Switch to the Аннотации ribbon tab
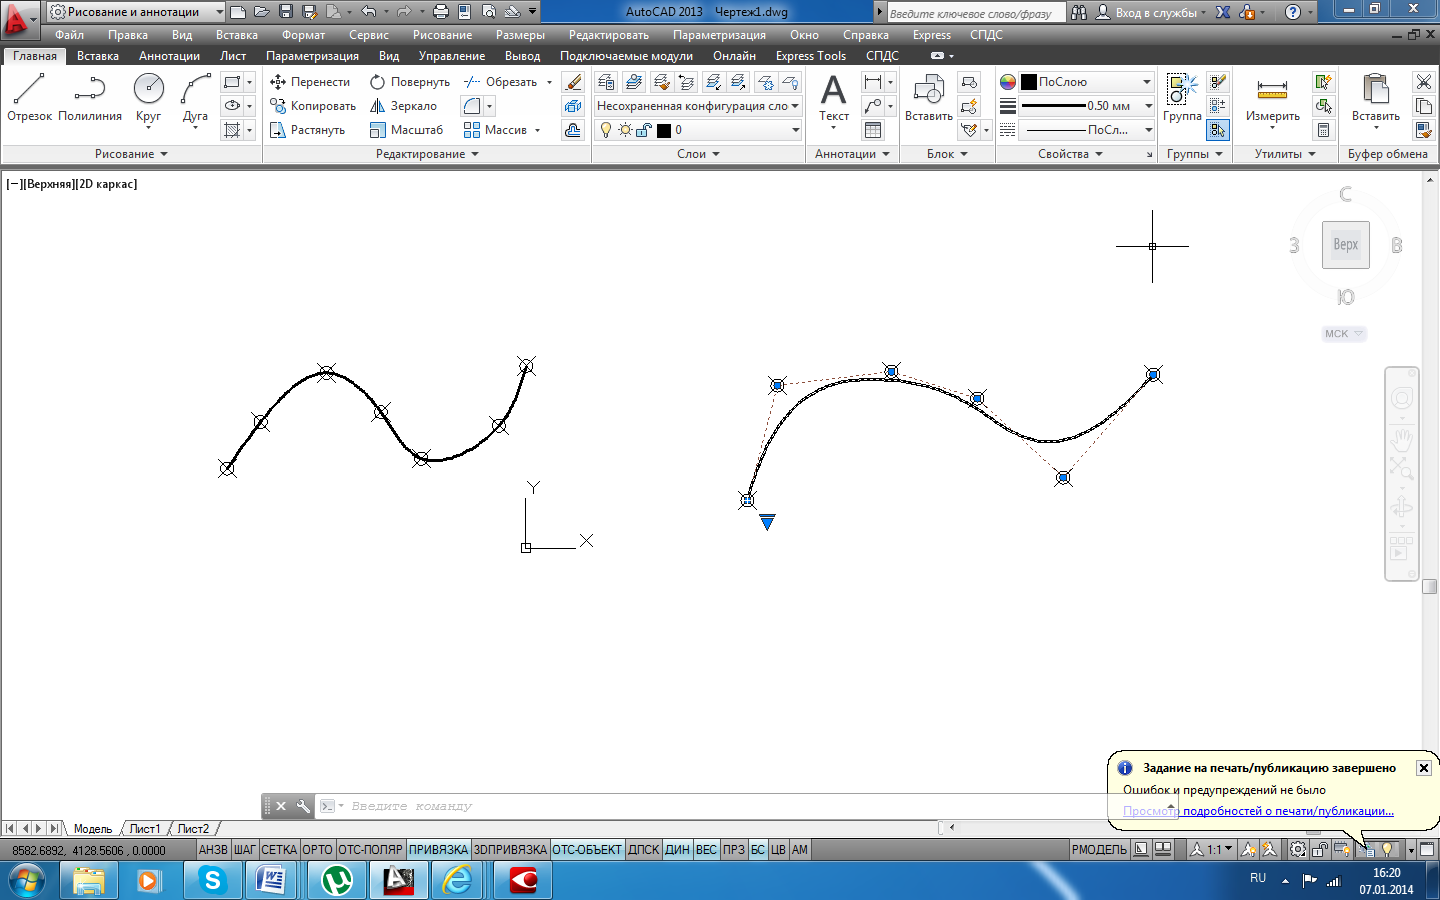1440x900 pixels. [169, 56]
